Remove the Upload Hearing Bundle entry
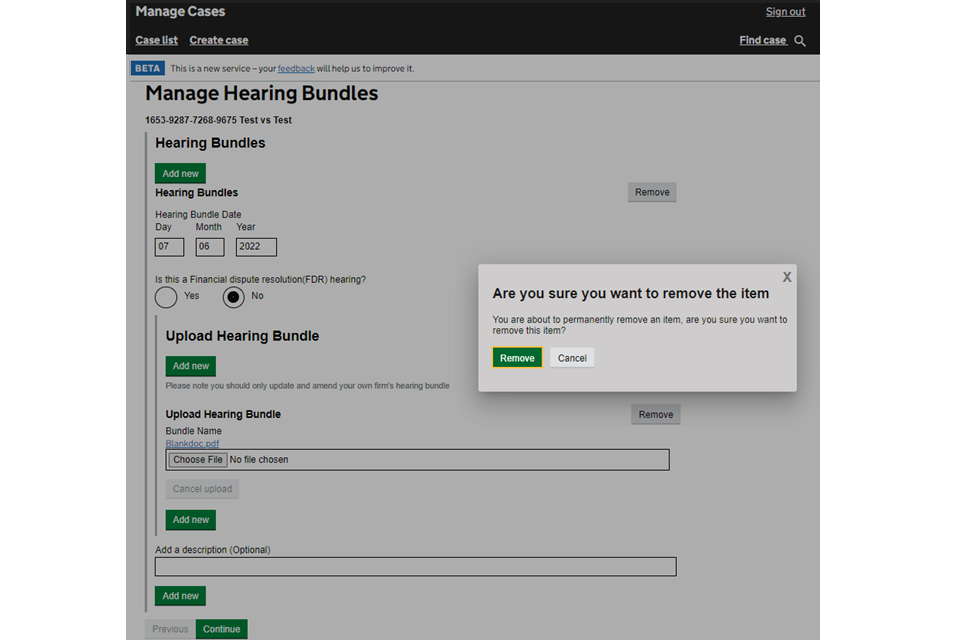This screenshot has height=640, width=960. tap(655, 414)
